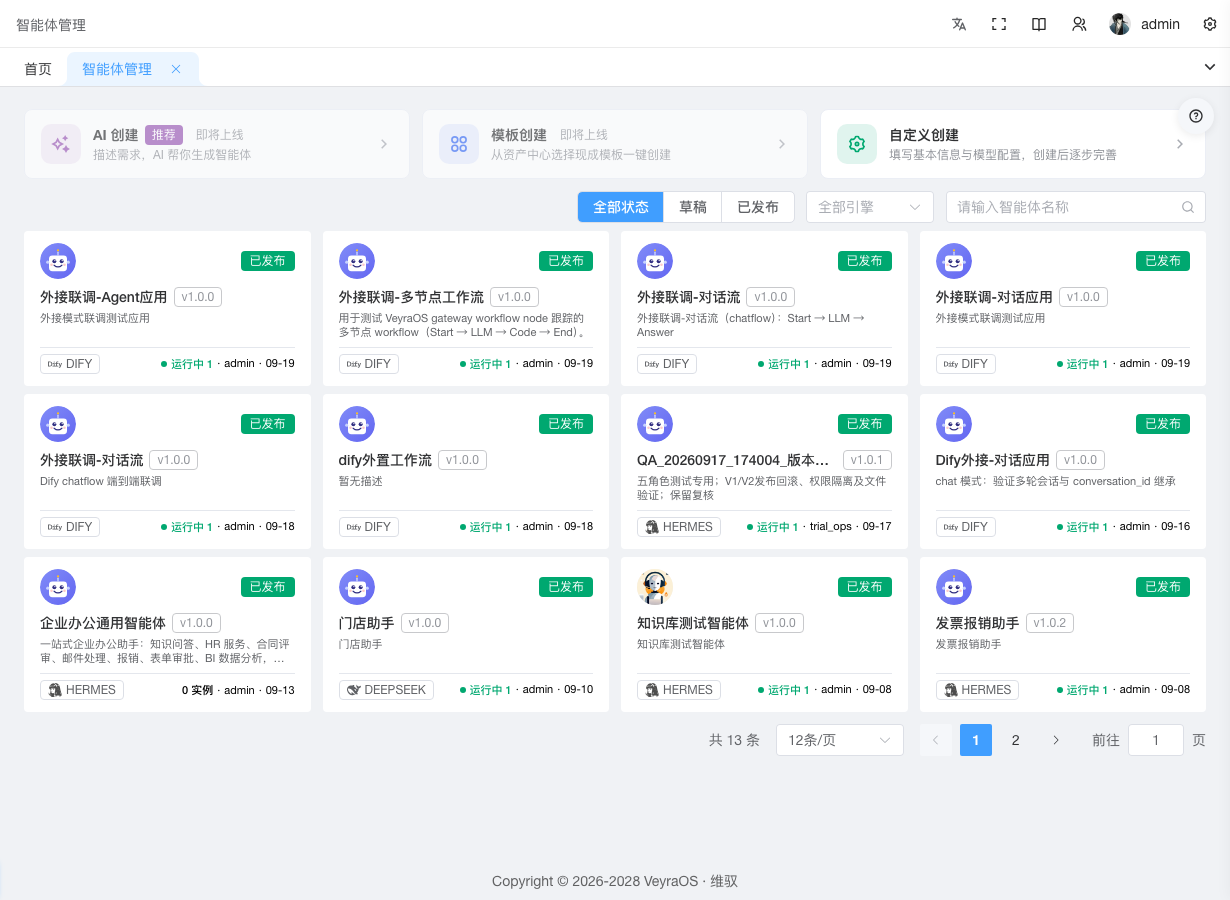This screenshot has width=1230, height=900.
Task: Click the search magnifier icon
Action: coord(1188,207)
